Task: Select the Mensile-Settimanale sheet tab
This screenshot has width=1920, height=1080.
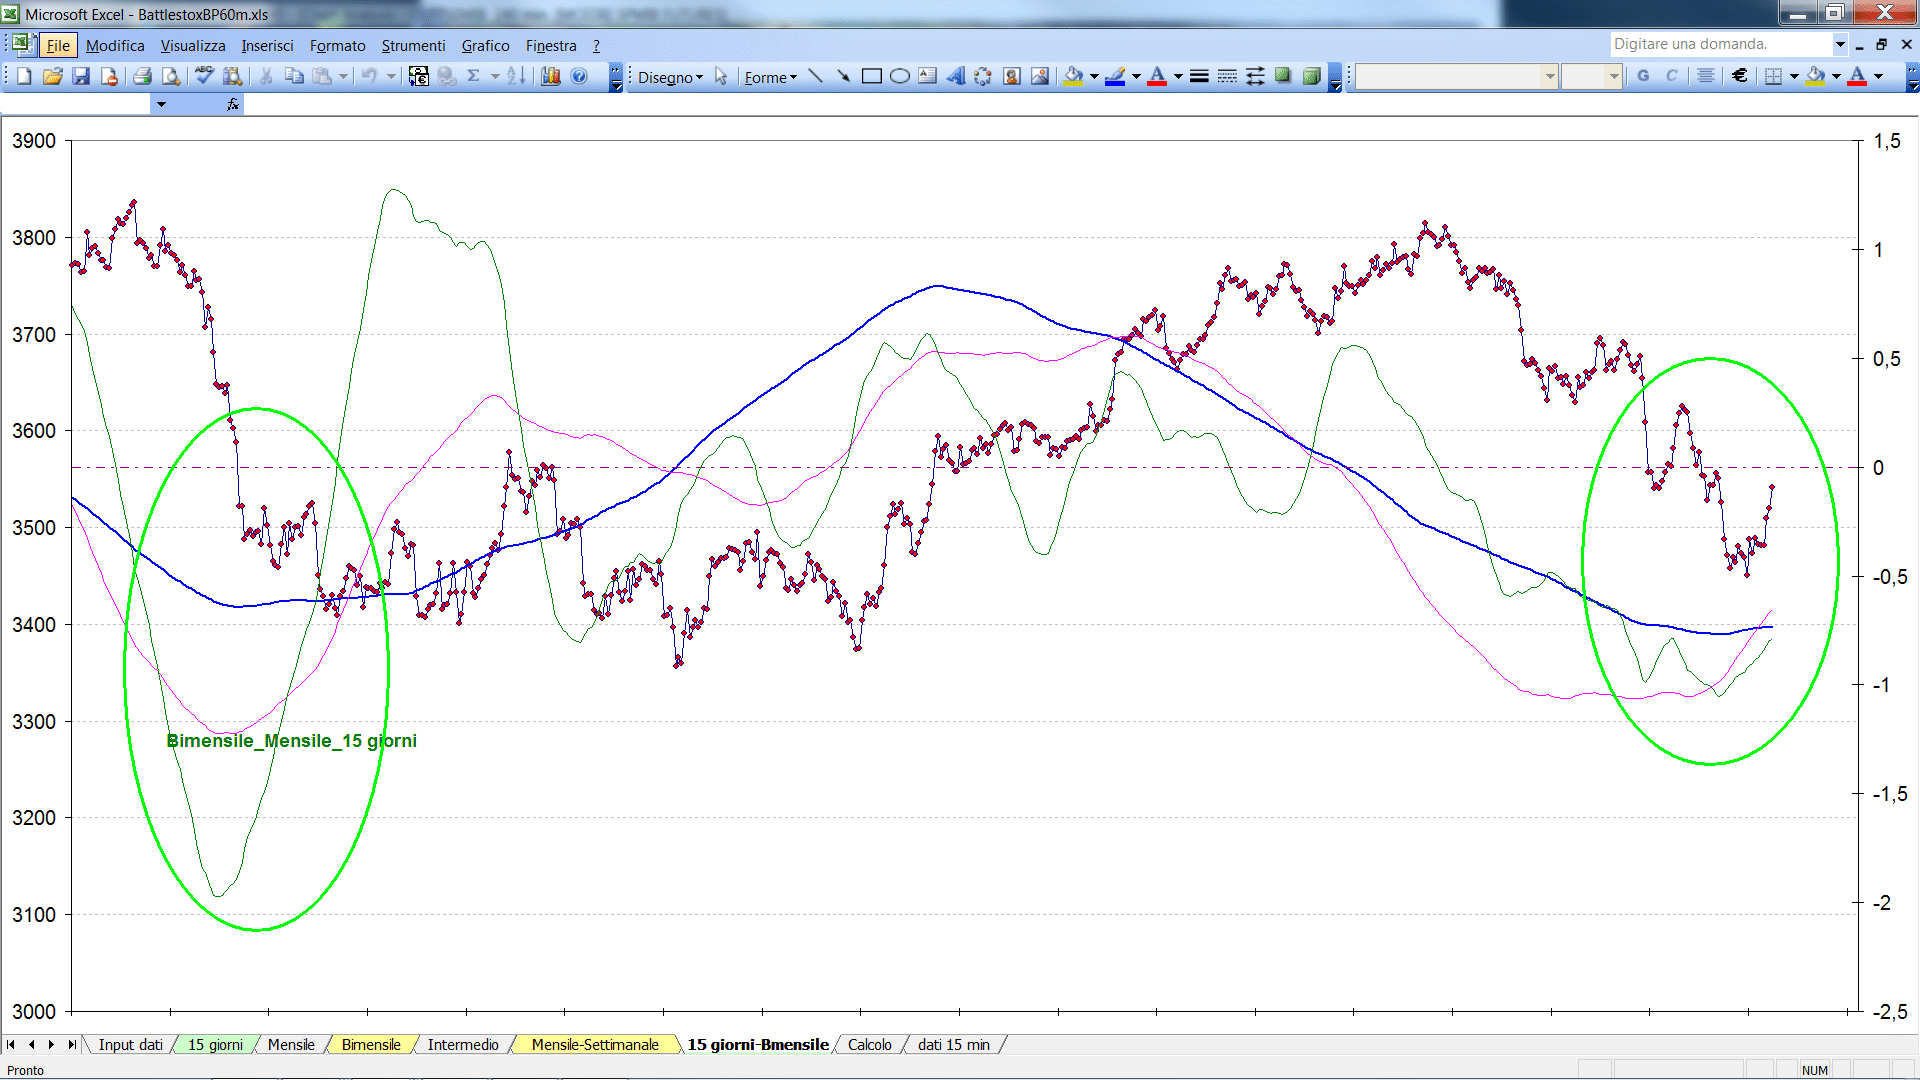Action: (x=595, y=1045)
